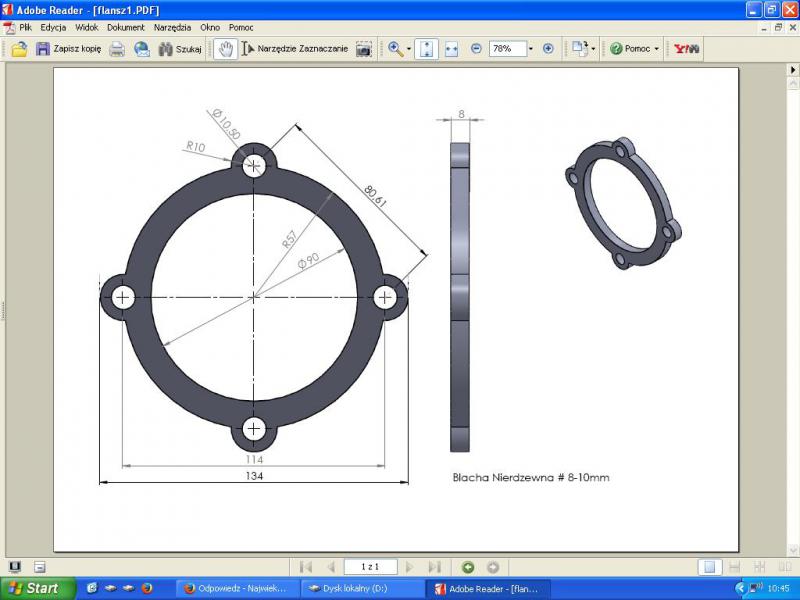Image resolution: width=800 pixels, height=600 pixels.
Task: Click the vertical scrollbar down arrow
Action: coord(793,551)
